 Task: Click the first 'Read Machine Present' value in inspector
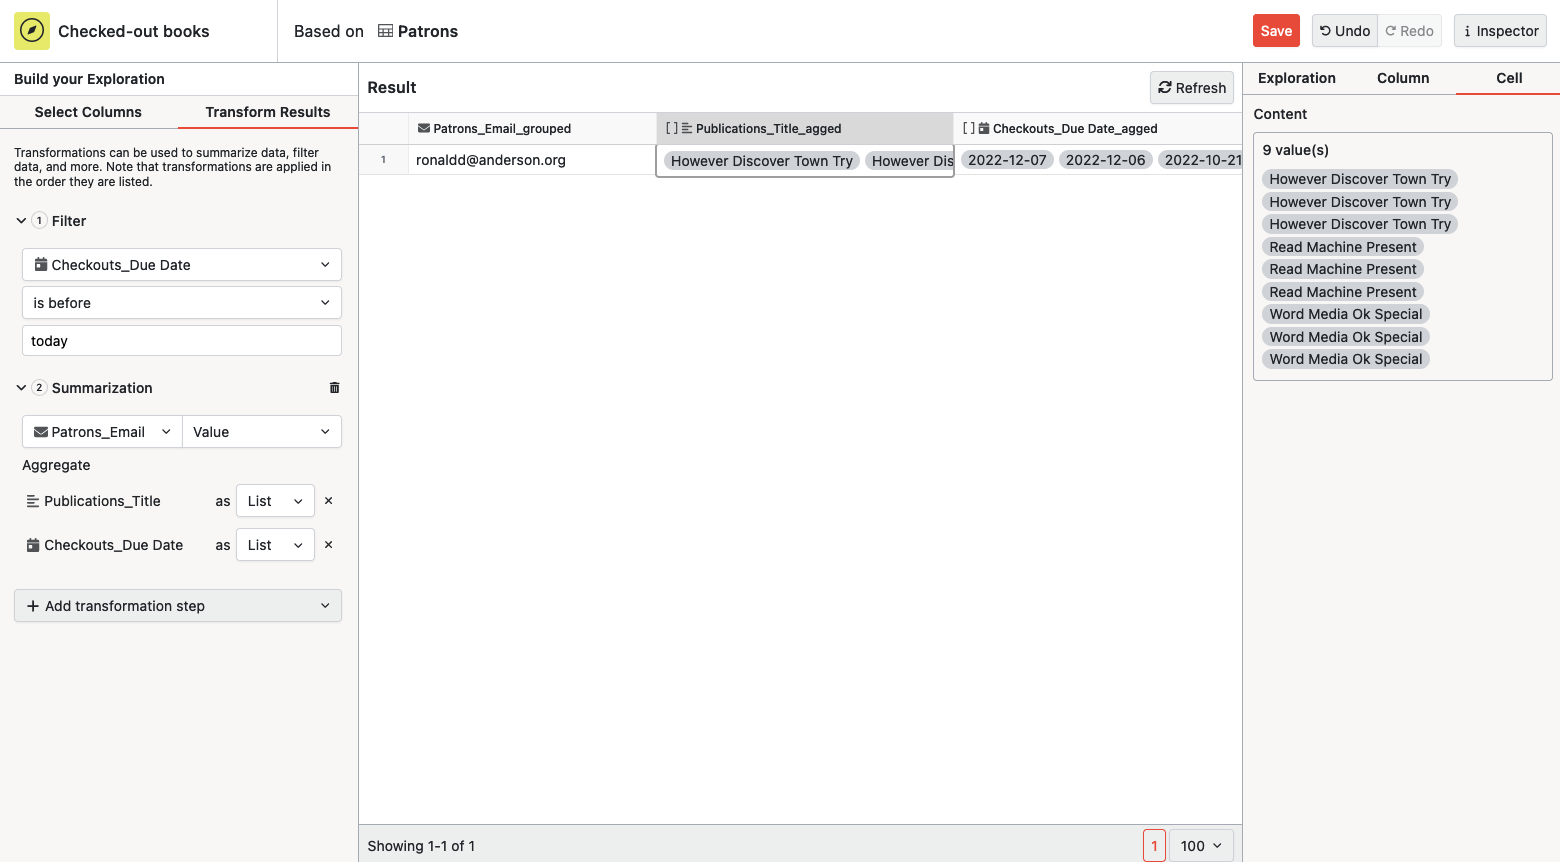(1343, 247)
